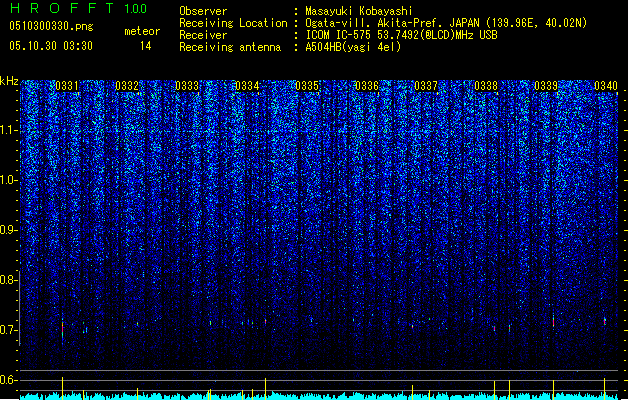
Task: Click the 0331 time marker
Action: (x=67, y=86)
